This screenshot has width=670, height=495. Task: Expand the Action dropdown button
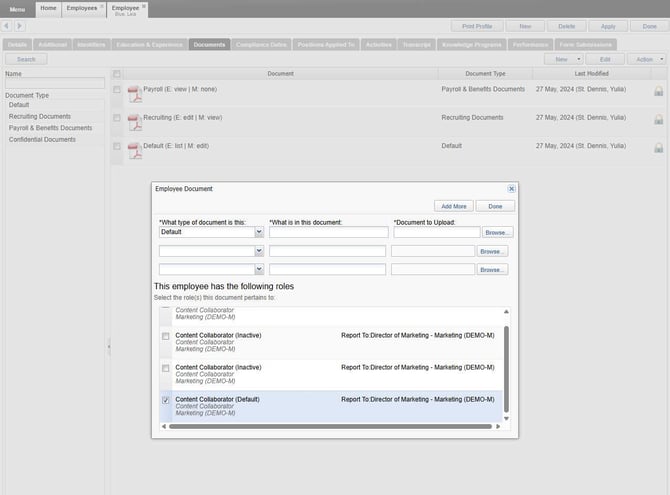coord(645,59)
